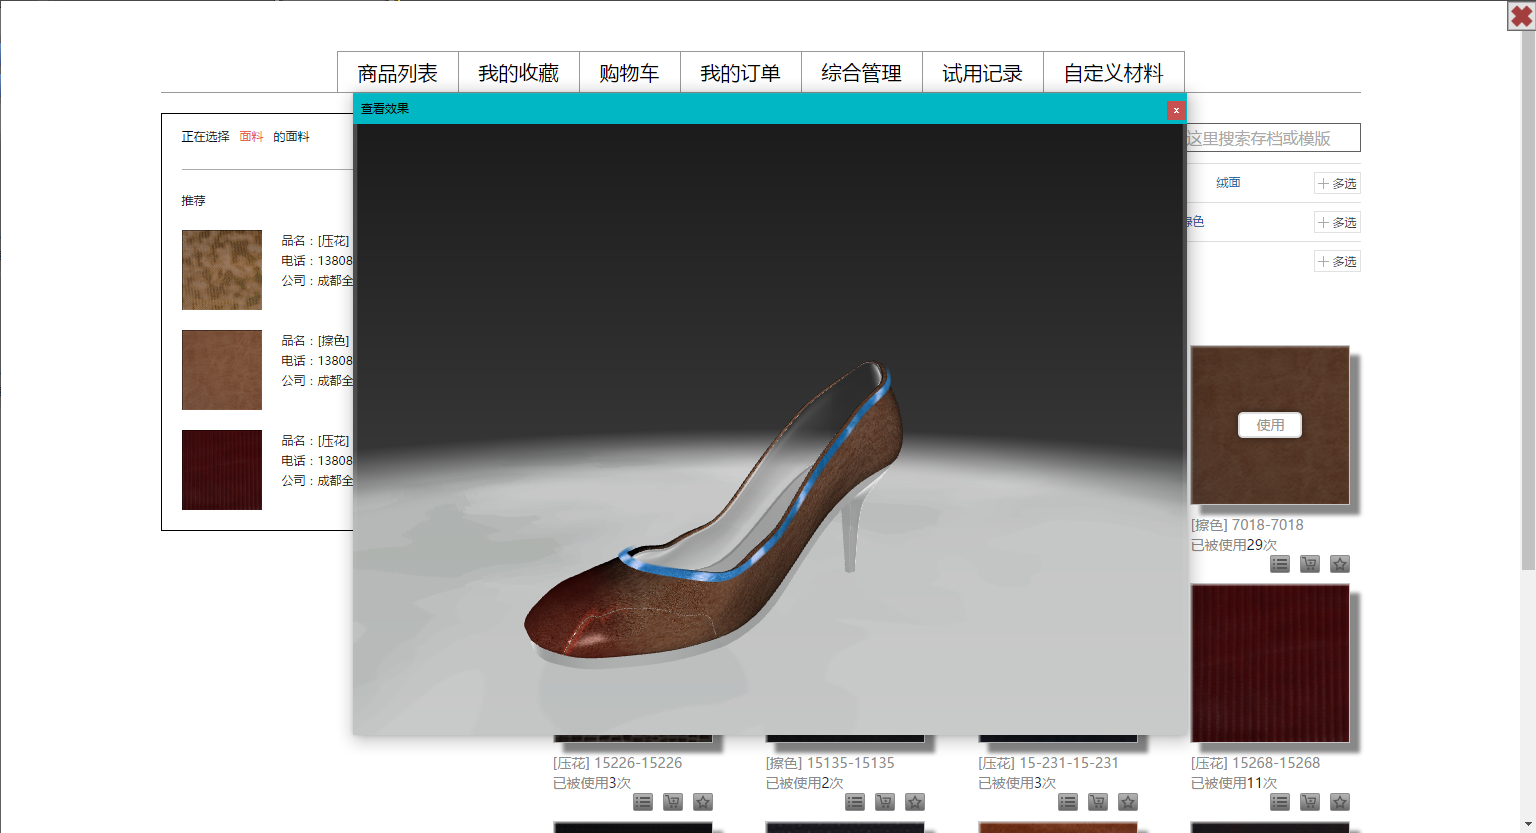The width and height of the screenshot is (1536, 833).
Task: Toggle 多选 multi-select in the 绒面 row
Action: [1337, 184]
